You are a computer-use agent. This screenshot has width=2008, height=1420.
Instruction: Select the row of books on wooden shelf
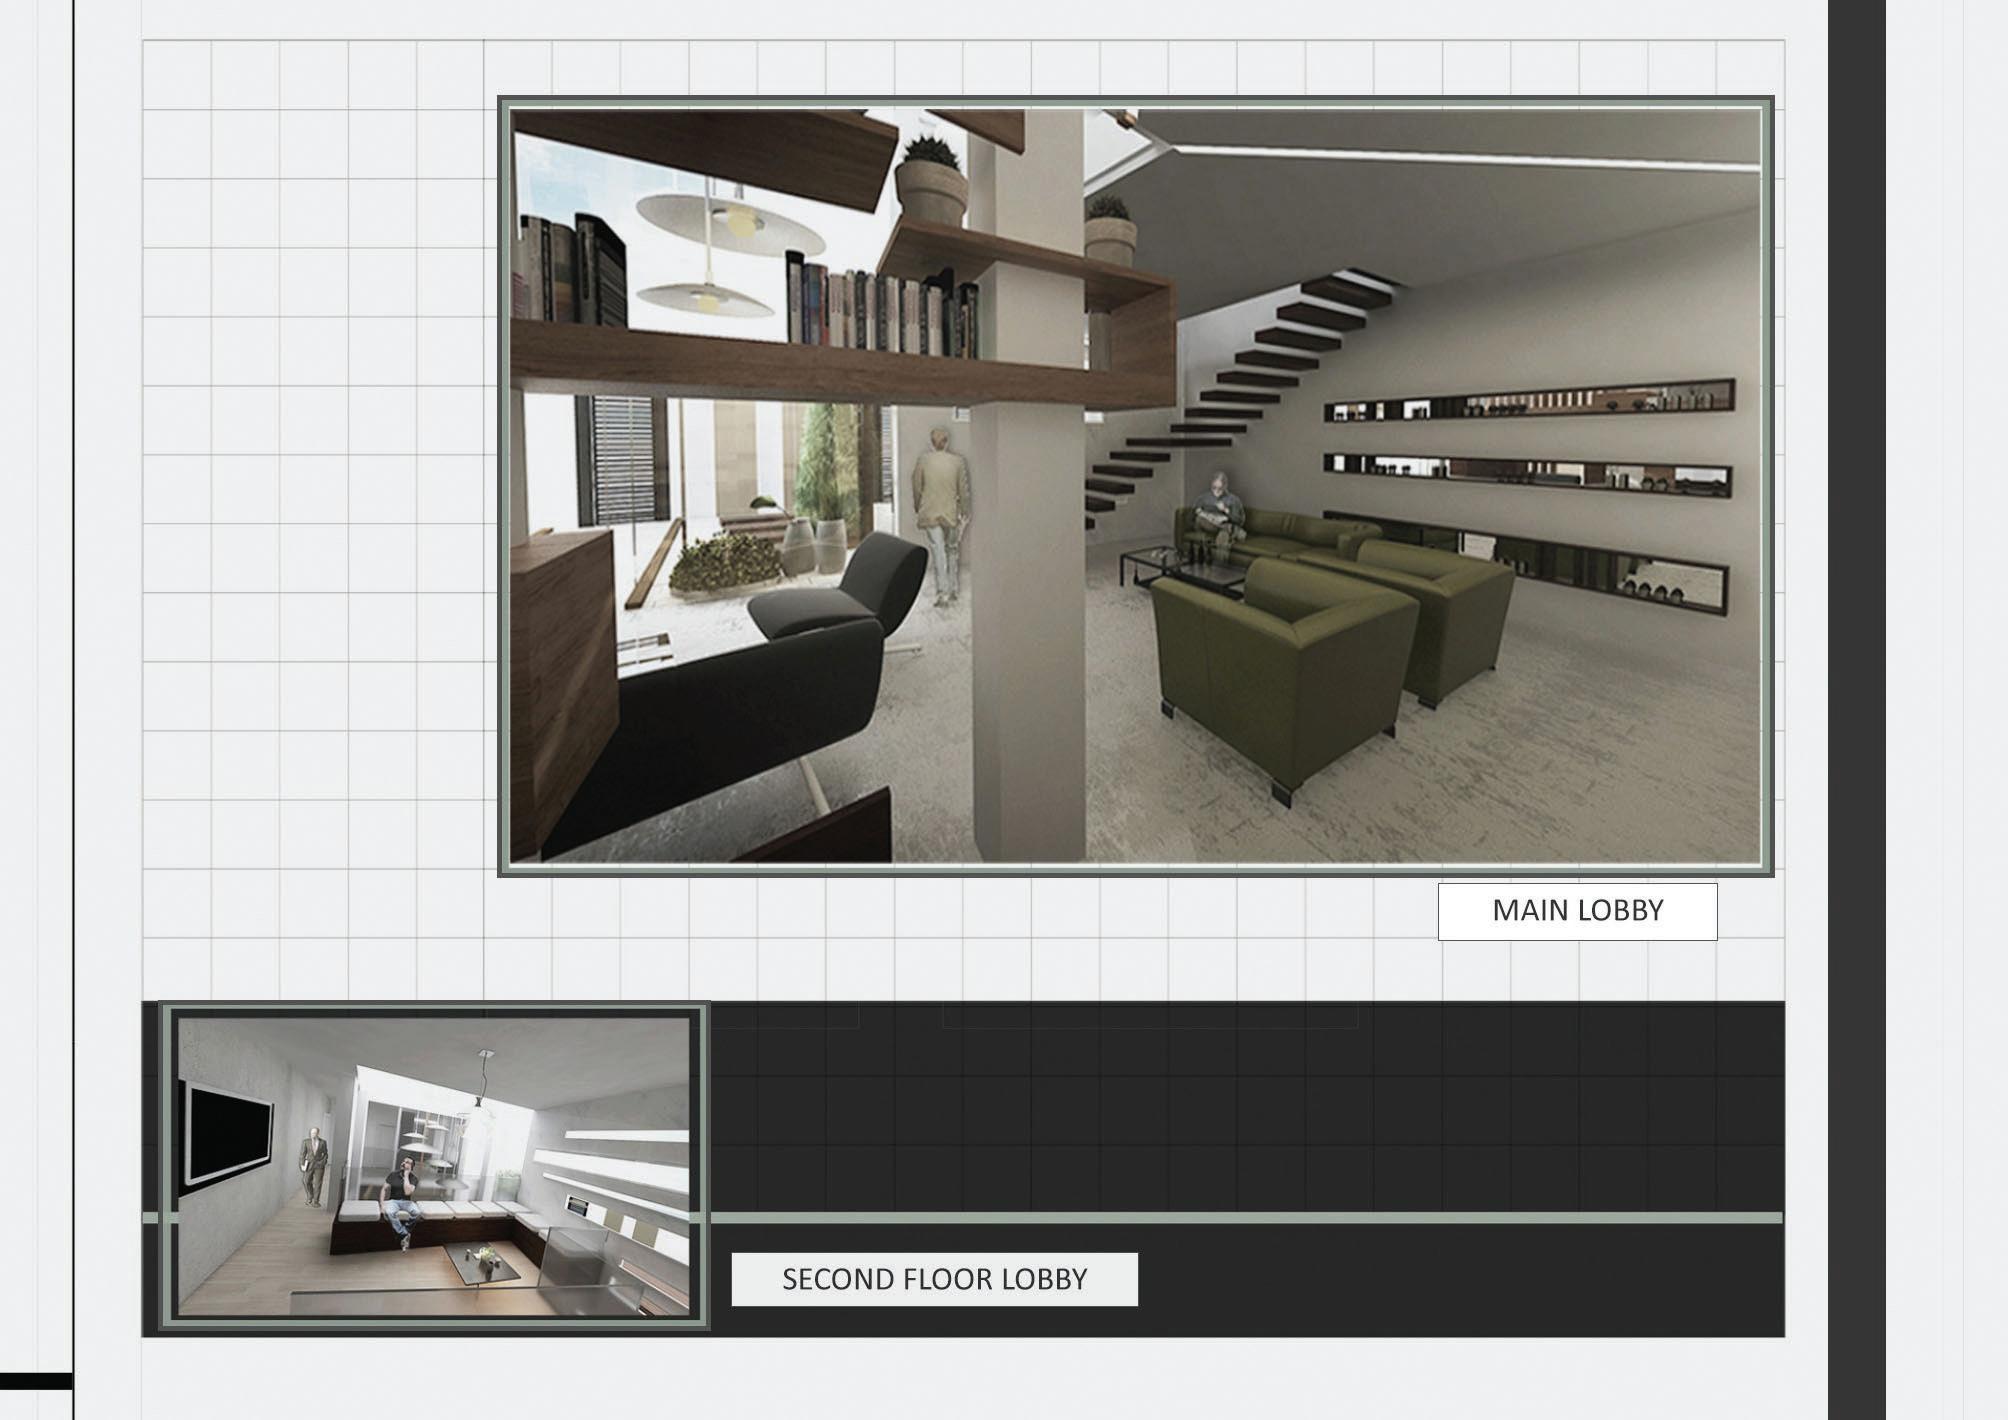(x=880, y=305)
